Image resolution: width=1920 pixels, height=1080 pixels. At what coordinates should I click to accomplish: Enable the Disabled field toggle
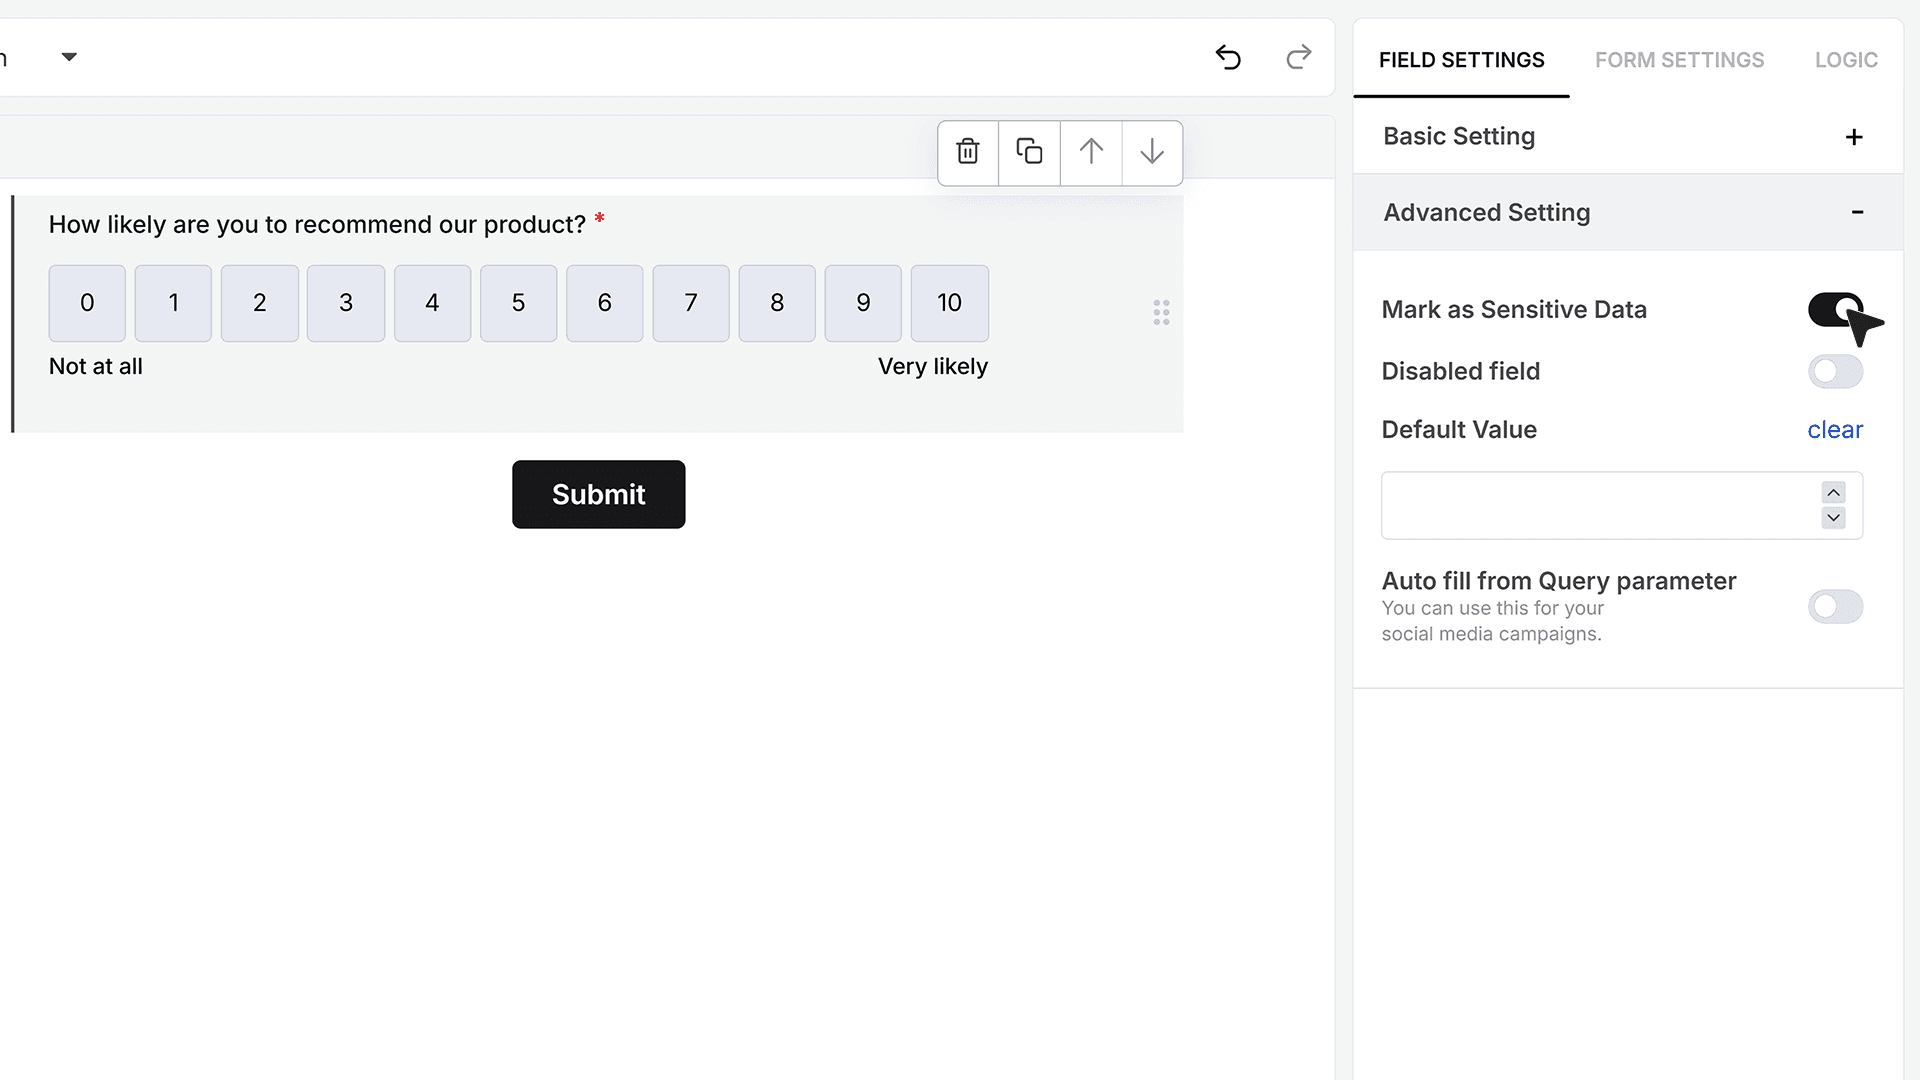1835,372
